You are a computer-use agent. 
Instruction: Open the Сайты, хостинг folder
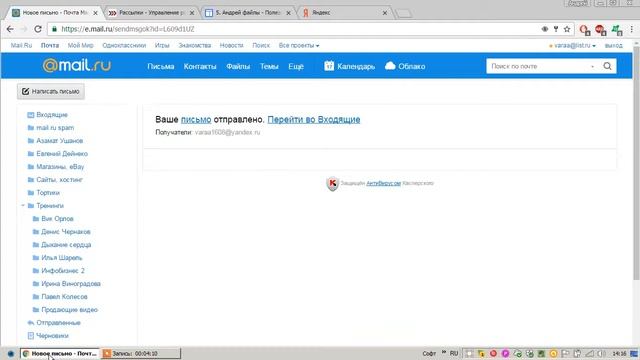59,180
